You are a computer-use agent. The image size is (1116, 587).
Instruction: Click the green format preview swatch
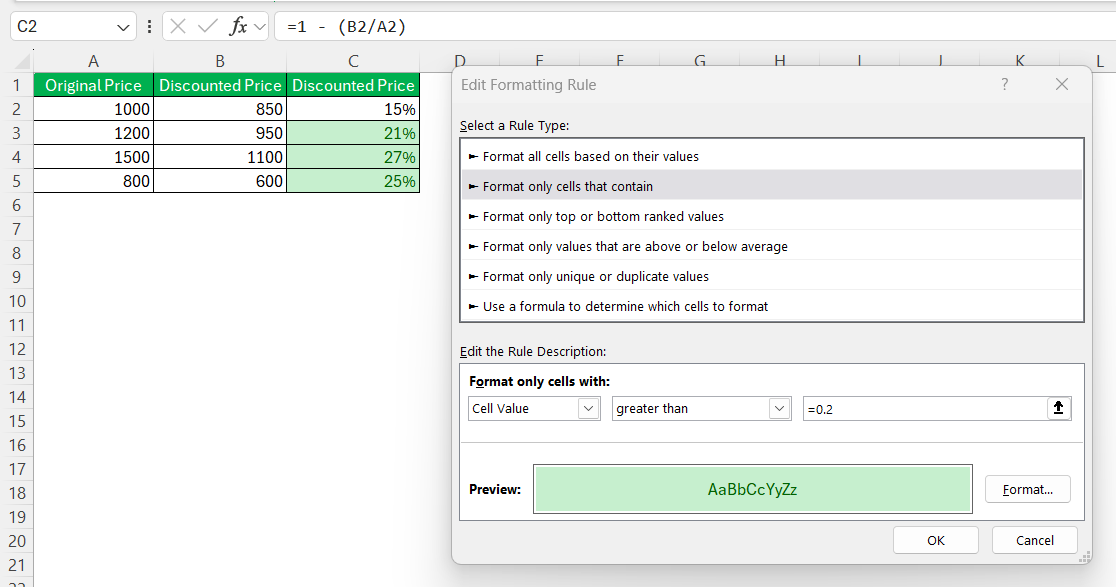[x=753, y=489]
